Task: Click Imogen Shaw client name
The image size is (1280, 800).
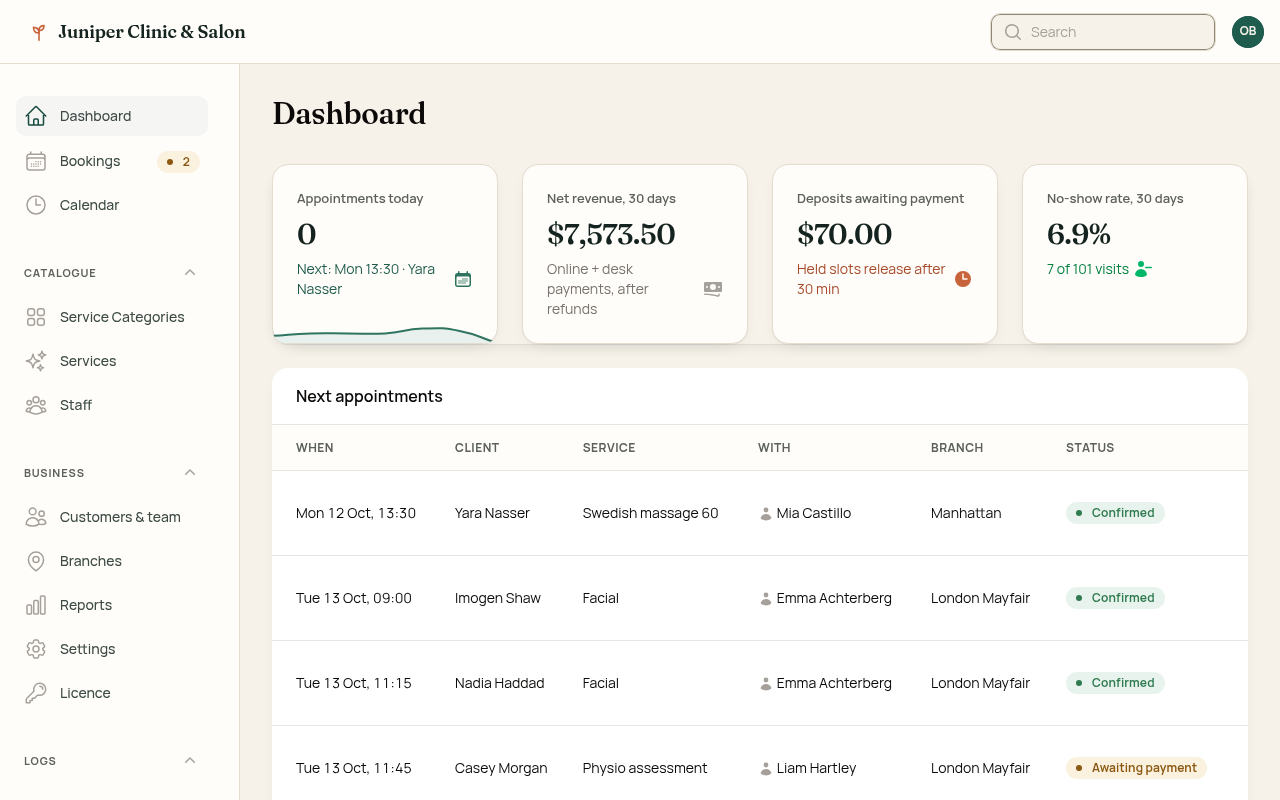Action: (x=498, y=598)
